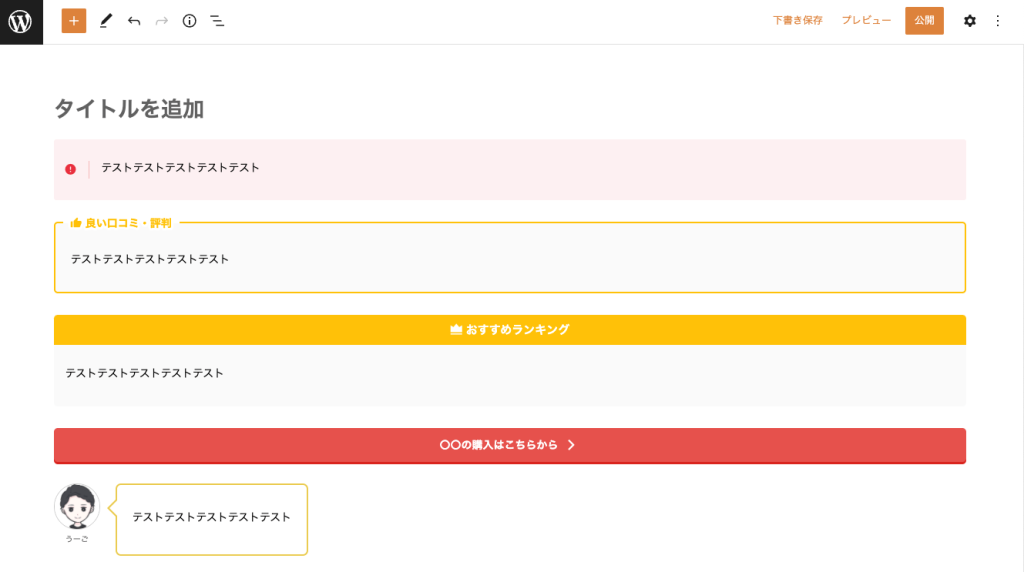
Task: Open the block inserter plus button
Action: point(74,21)
